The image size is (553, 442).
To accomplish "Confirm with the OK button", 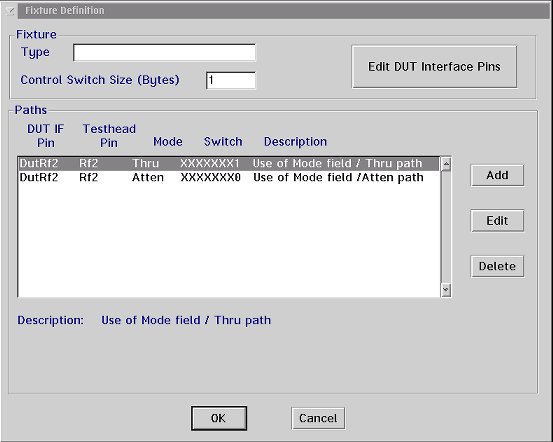I will tap(219, 418).
